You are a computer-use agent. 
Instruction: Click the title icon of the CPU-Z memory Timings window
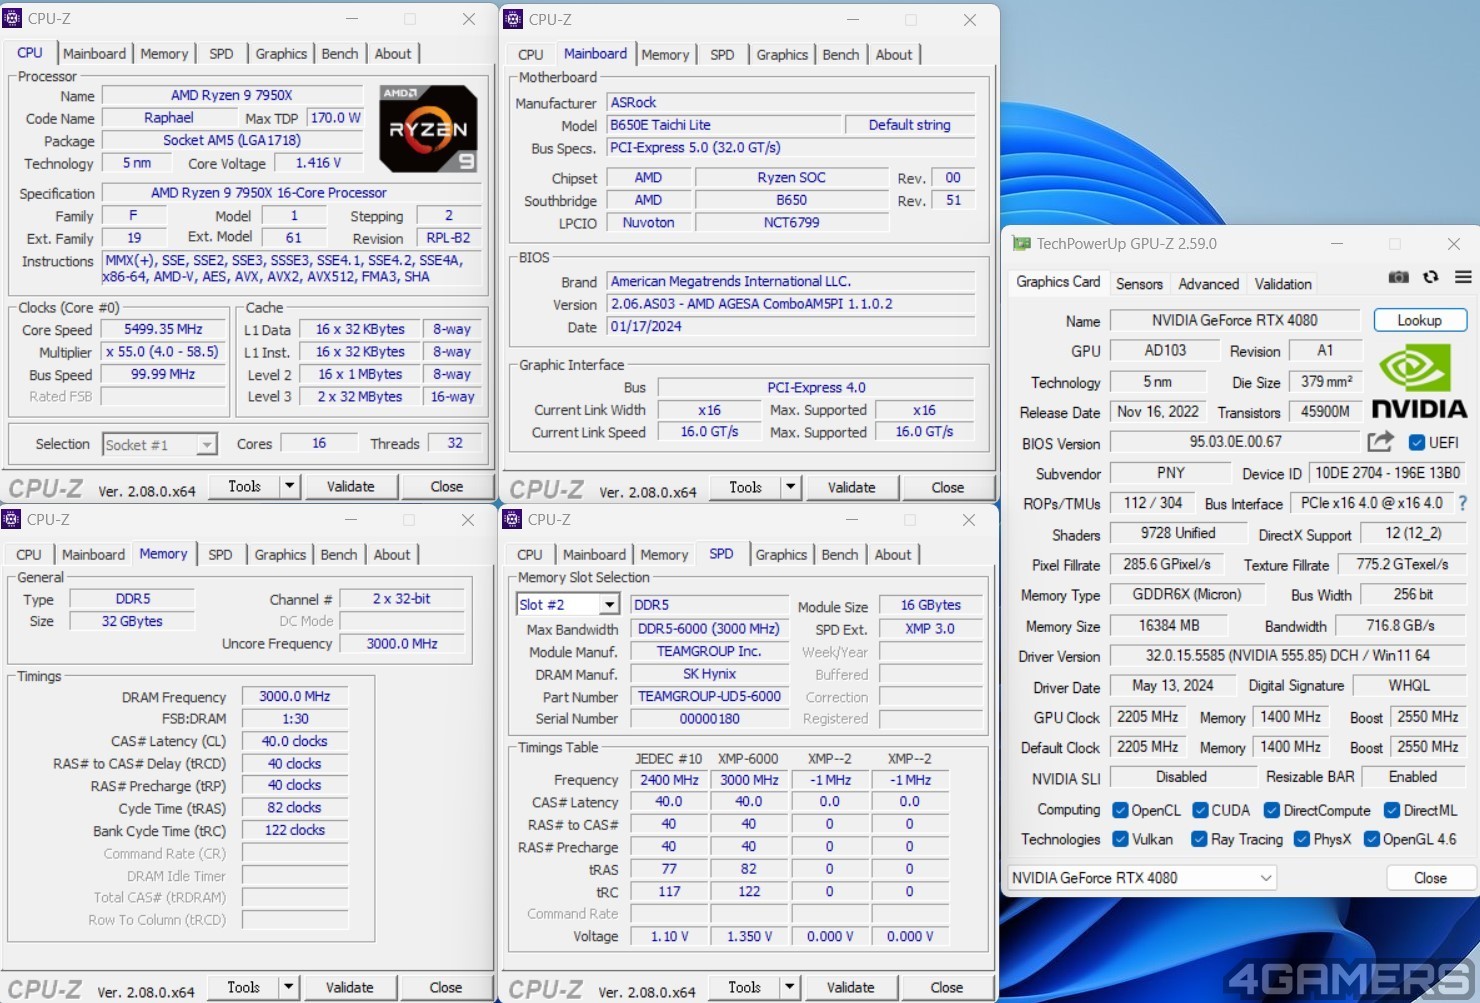coord(12,519)
